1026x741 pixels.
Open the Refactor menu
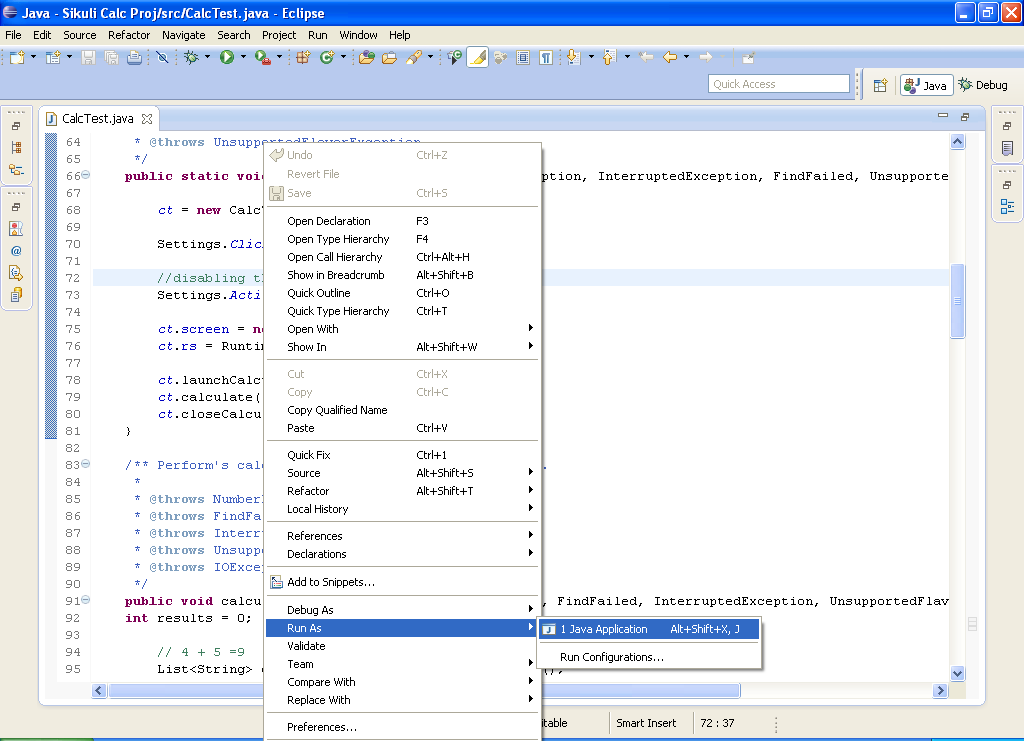tap(128, 35)
